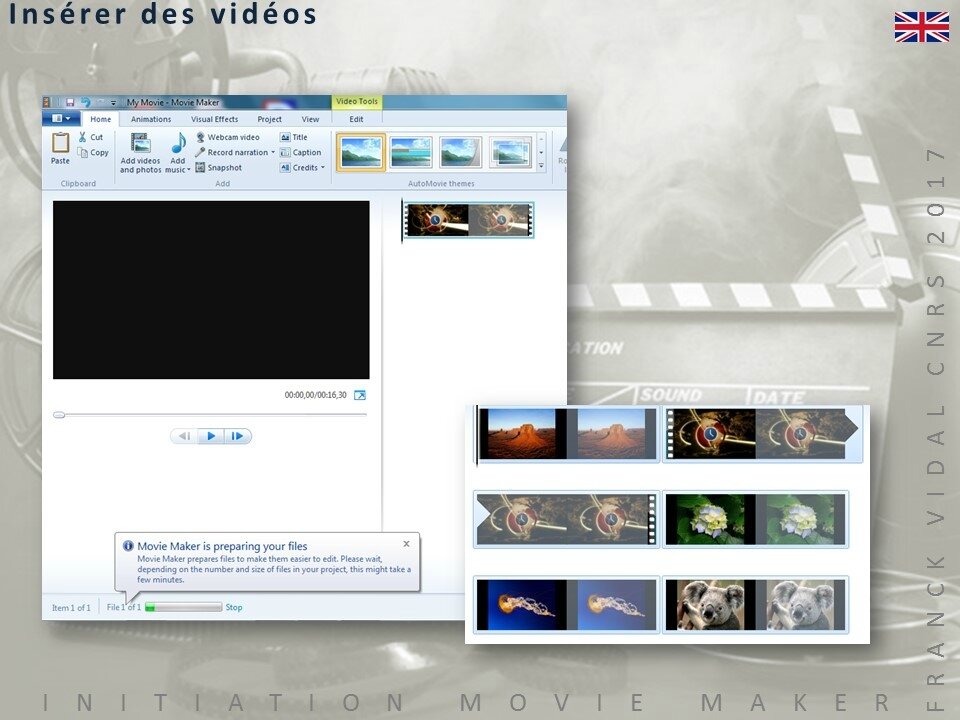Select the first AutoMovie theme thumbnail

(361, 152)
